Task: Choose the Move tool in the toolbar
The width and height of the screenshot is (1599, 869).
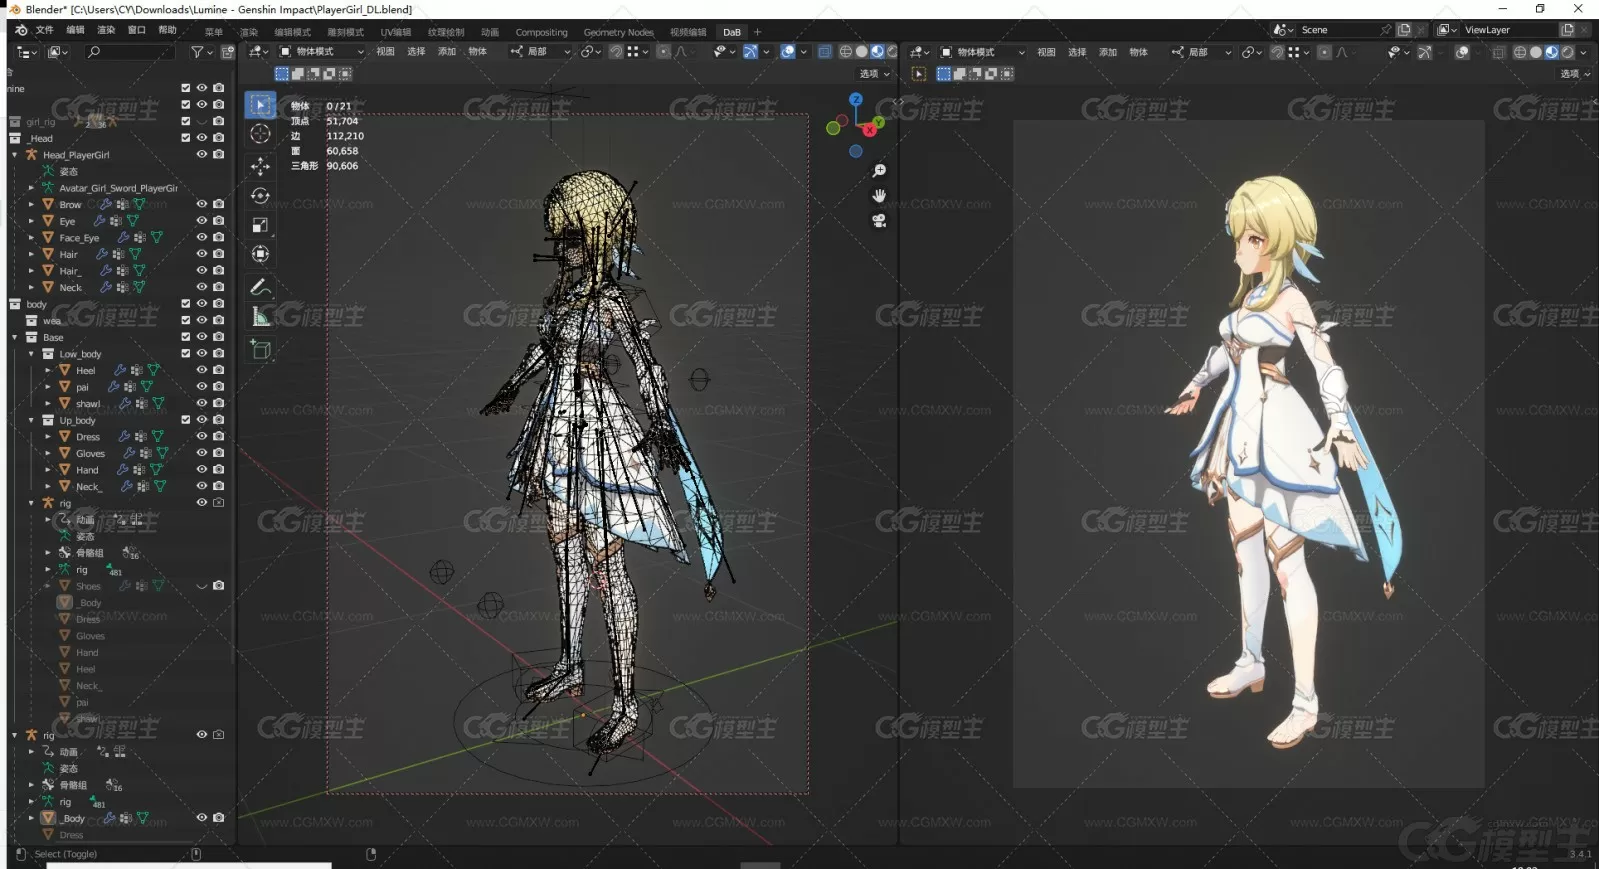Action: 260,166
